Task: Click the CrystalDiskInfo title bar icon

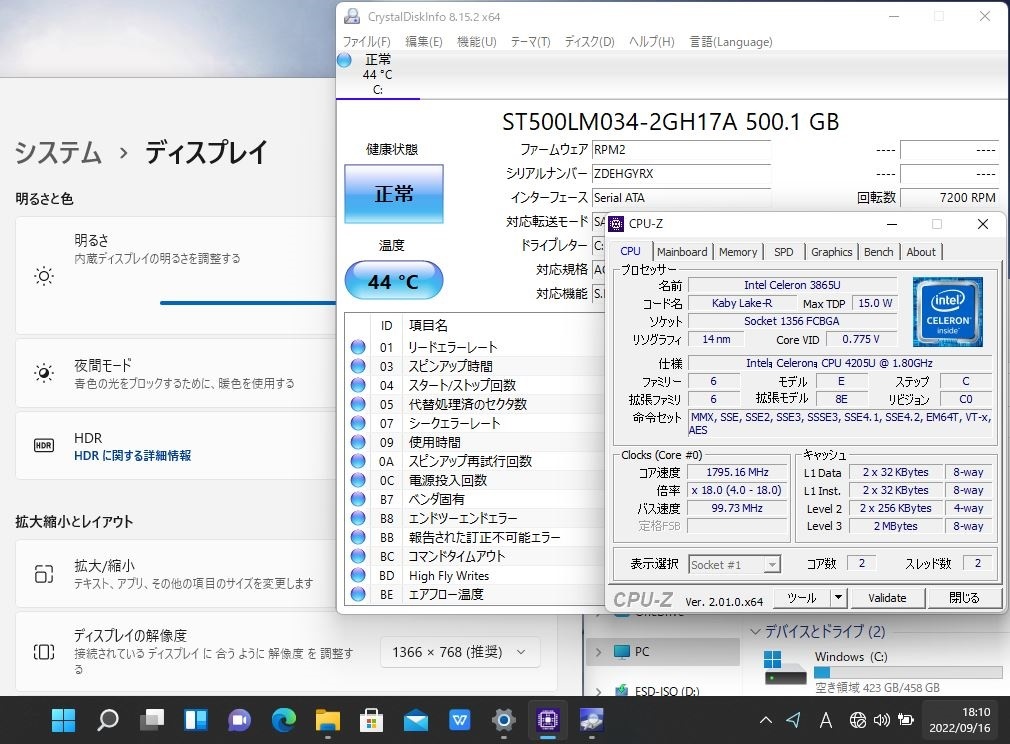Action: [352, 16]
